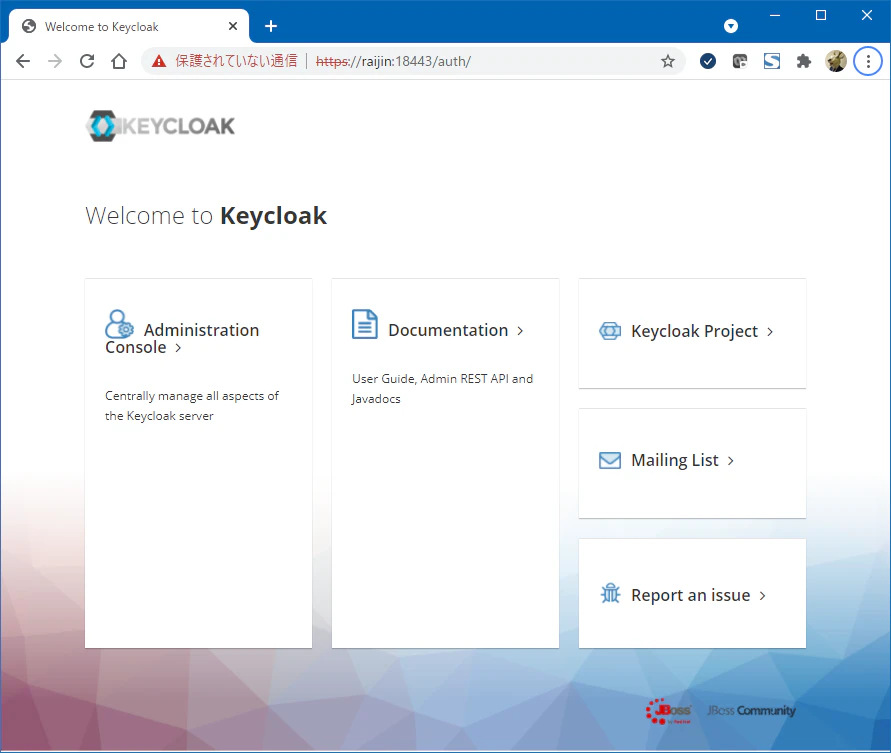This screenshot has width=891, height=753.
Task: Open the Mailing List link
Action: (675, 460)
